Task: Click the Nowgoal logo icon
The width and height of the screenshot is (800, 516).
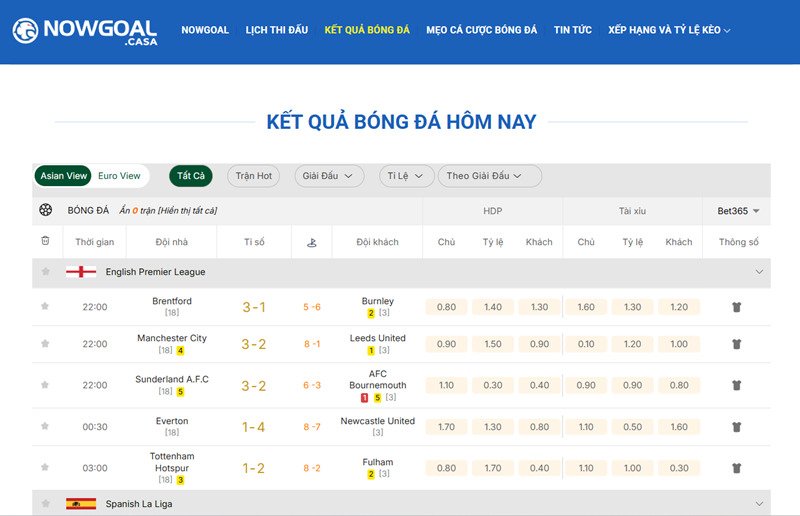Action: coord(25,30)
